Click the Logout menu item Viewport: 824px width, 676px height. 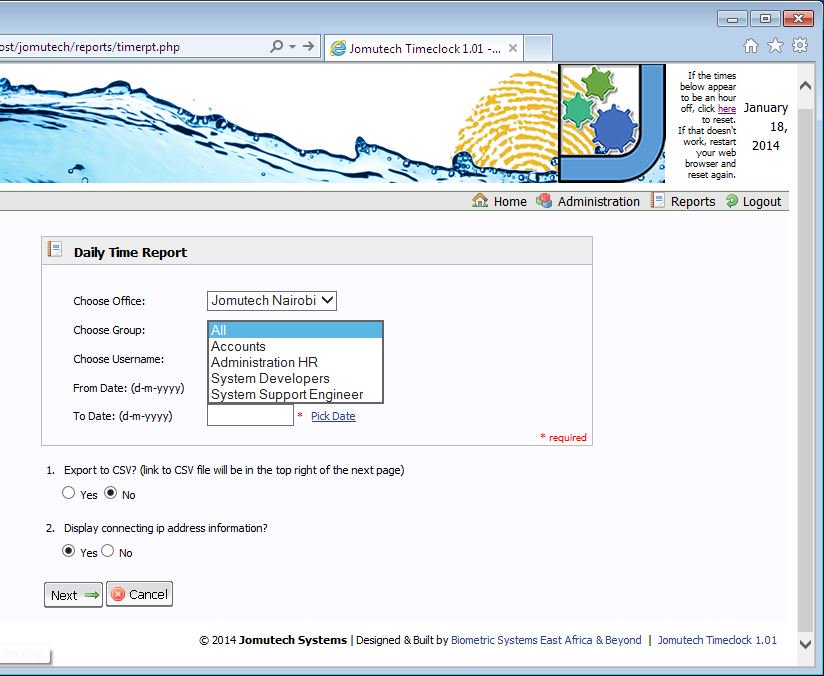(x=761, y=201)
